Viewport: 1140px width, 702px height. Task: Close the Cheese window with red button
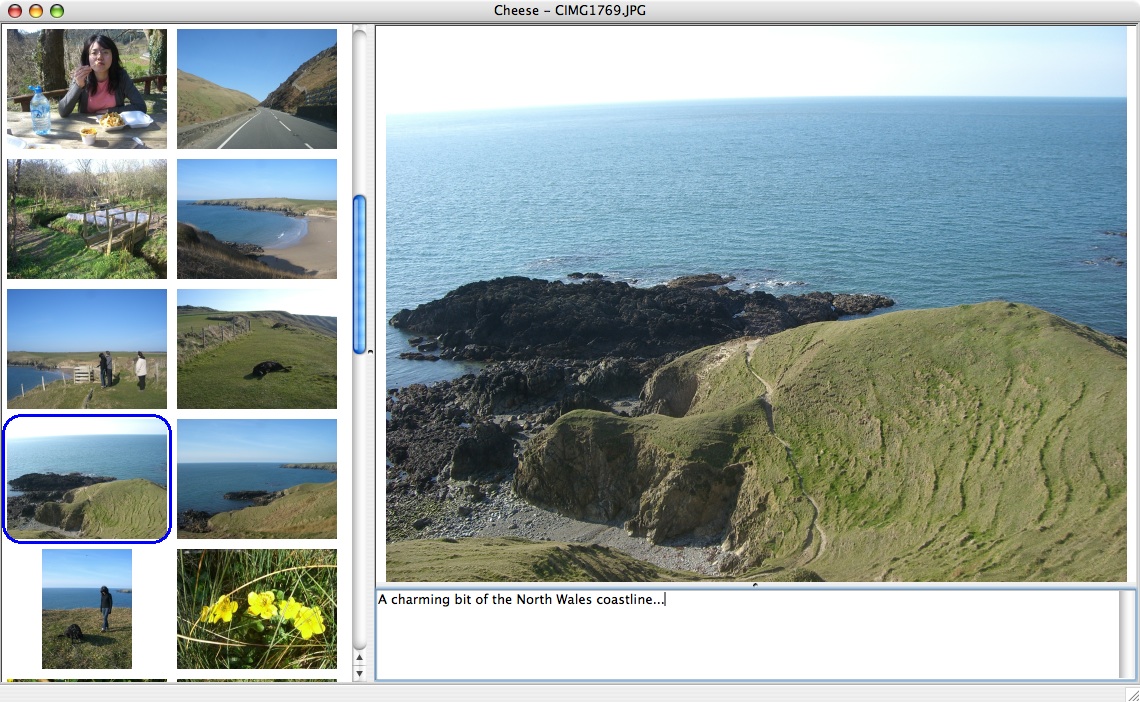point(15,11)
